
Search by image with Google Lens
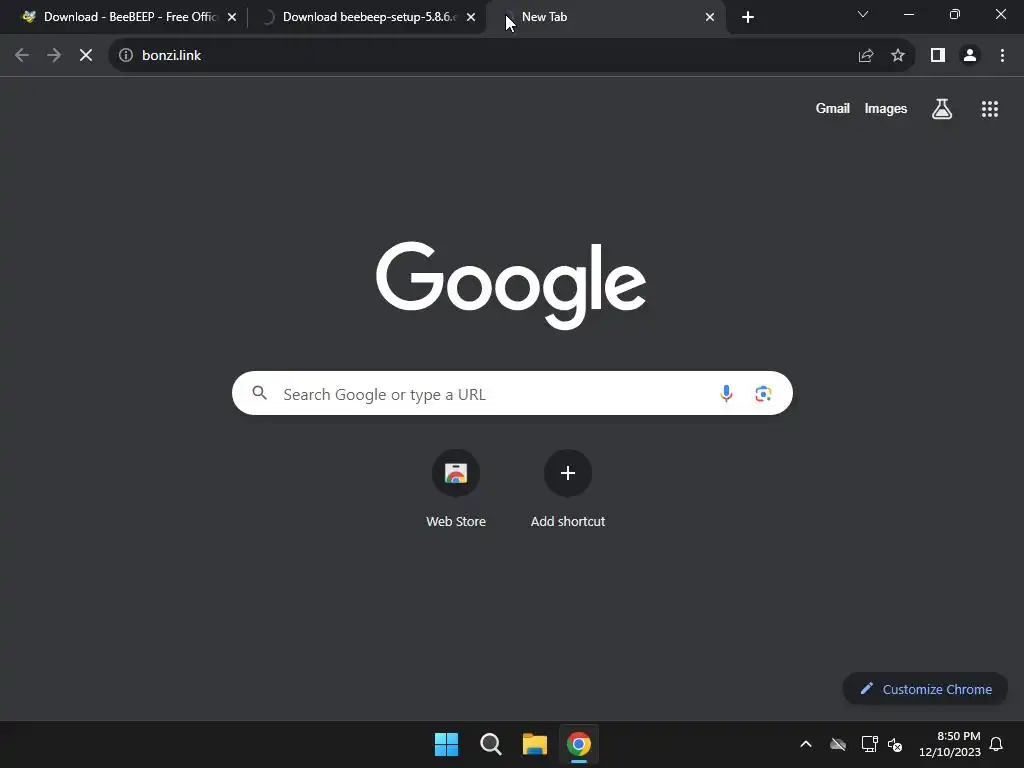[763, 393]
